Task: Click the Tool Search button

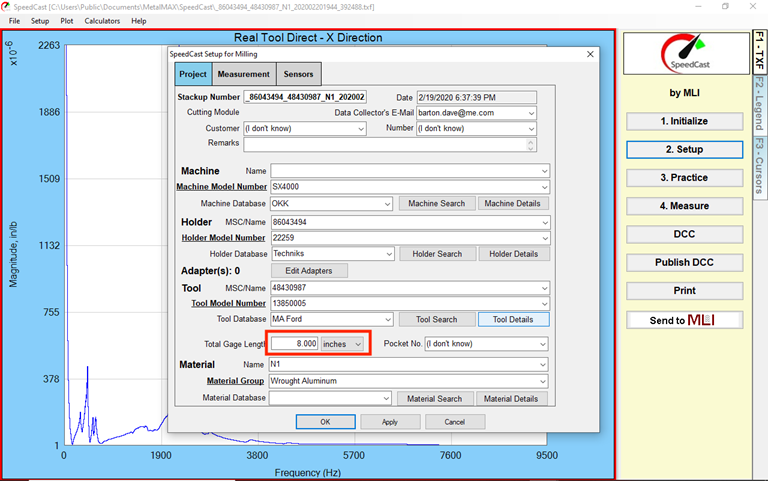Action: point(437,319)
